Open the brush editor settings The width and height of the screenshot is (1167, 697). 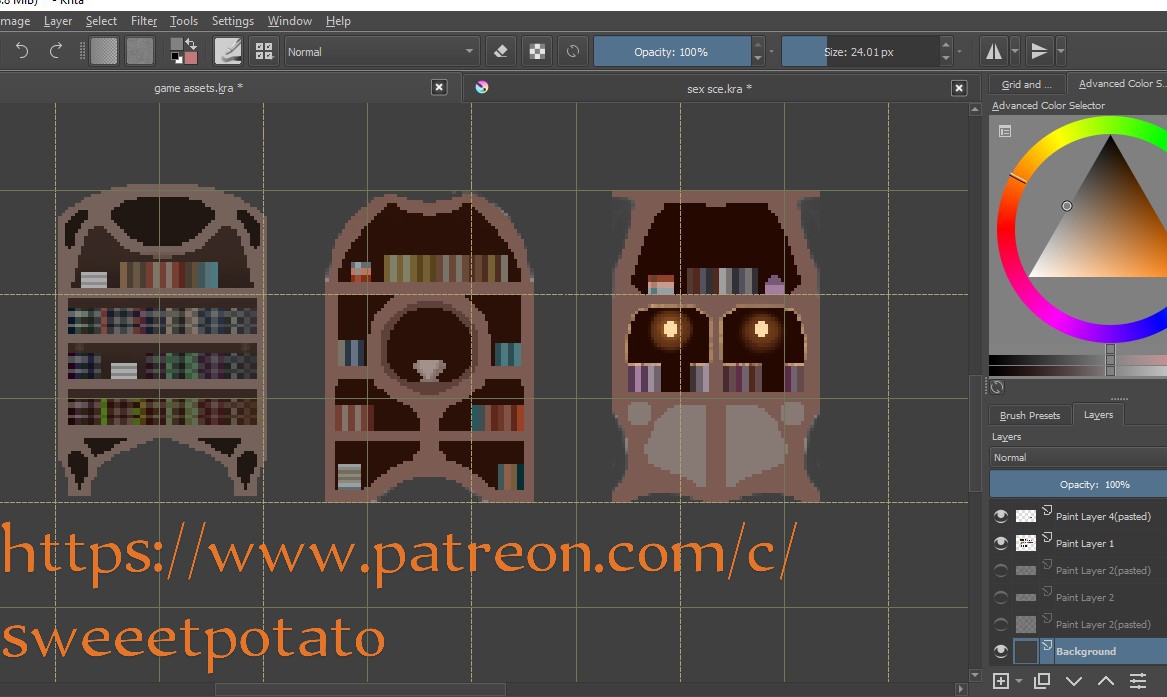228,51
